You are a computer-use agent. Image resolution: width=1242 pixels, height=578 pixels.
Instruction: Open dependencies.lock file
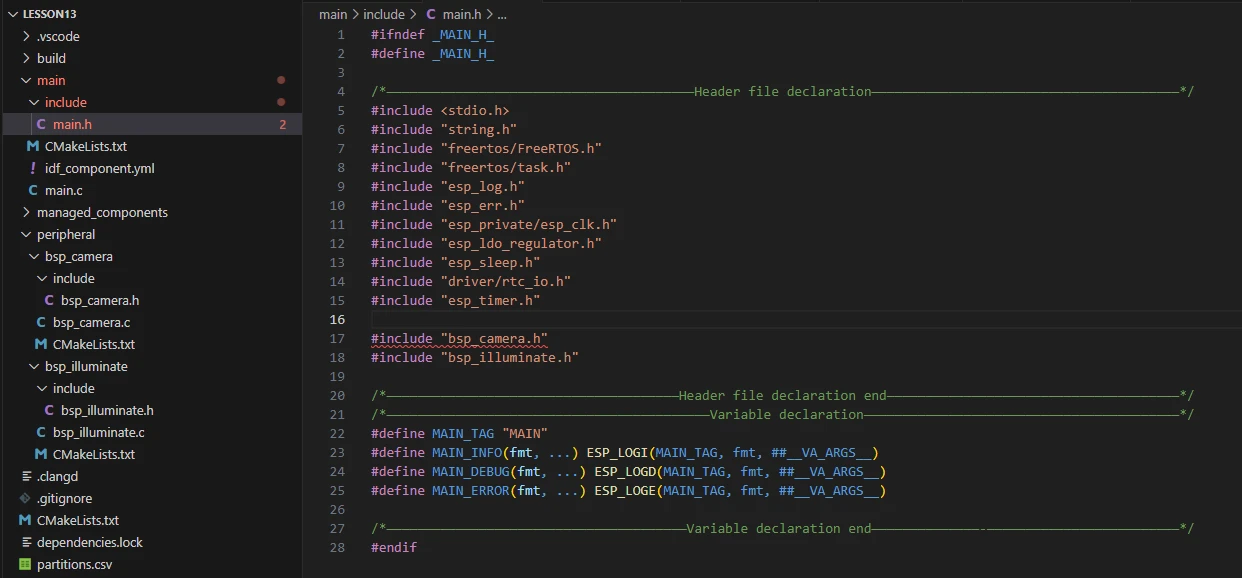89,543
